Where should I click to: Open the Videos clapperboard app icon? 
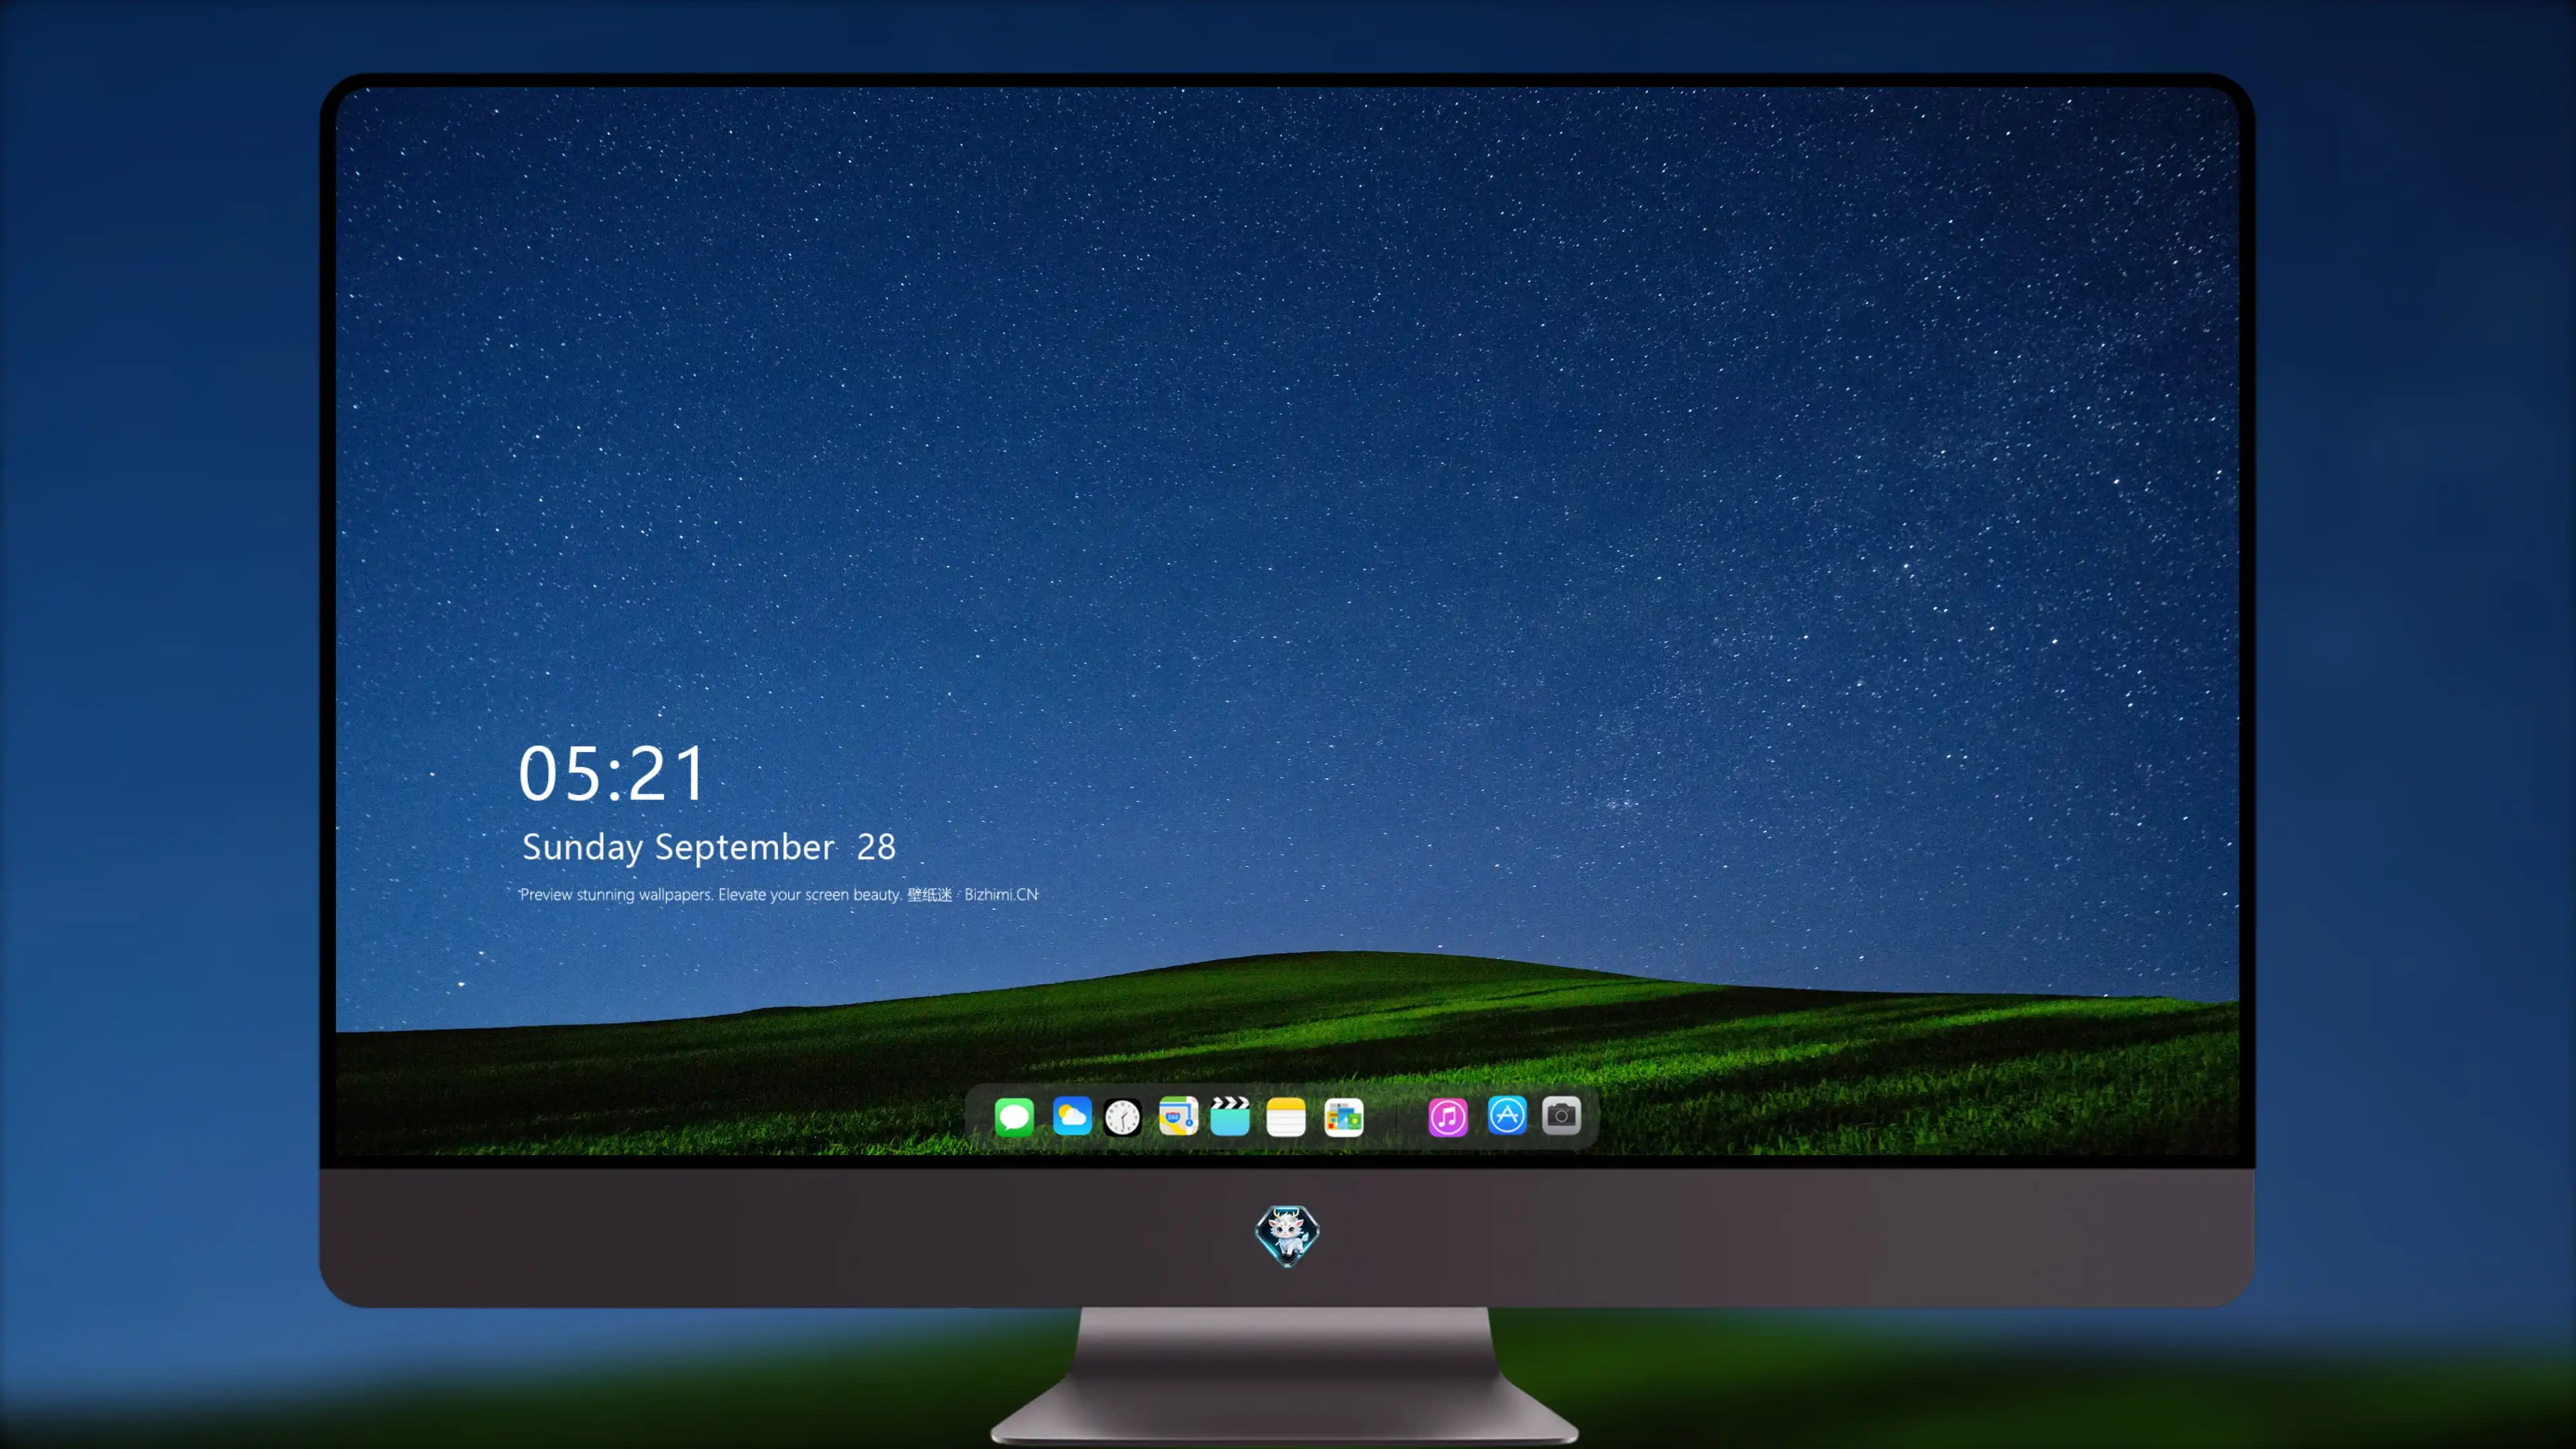coord(1230,1116)
